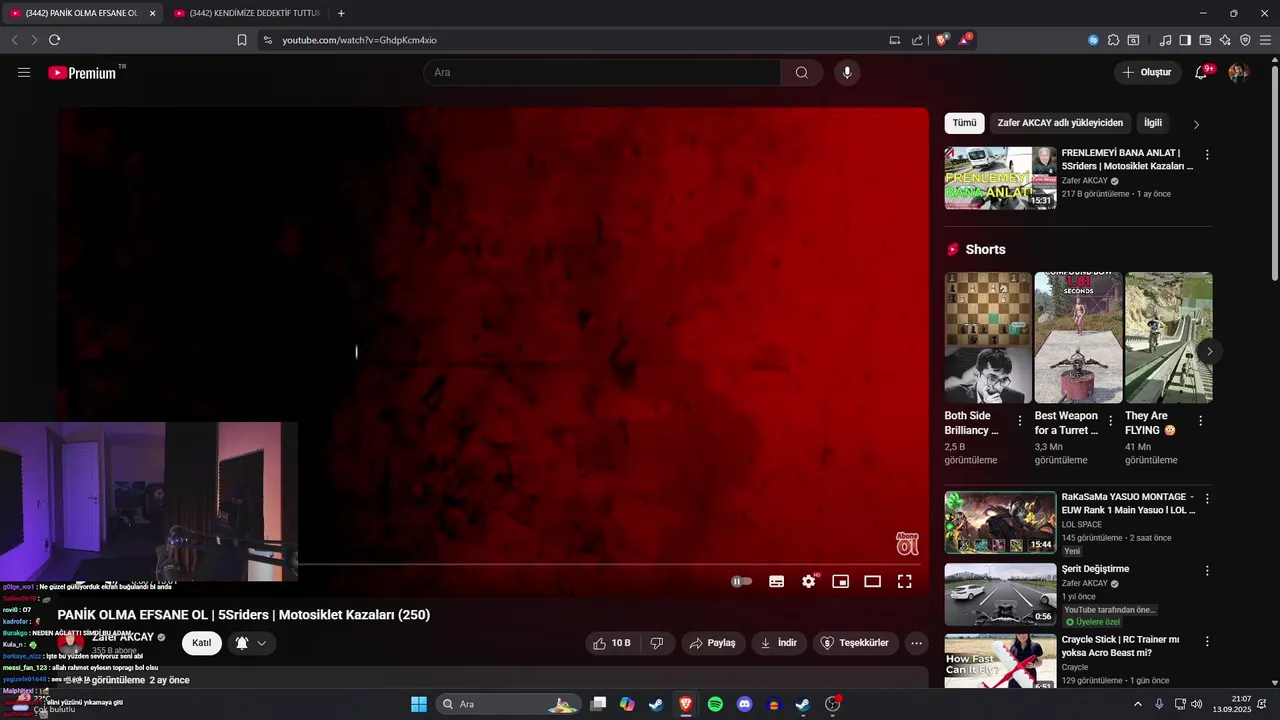The height and width of the screenshot is (720, 1280).
Task: Toggle subtitles captions button
Action: [x=776, y=581]
